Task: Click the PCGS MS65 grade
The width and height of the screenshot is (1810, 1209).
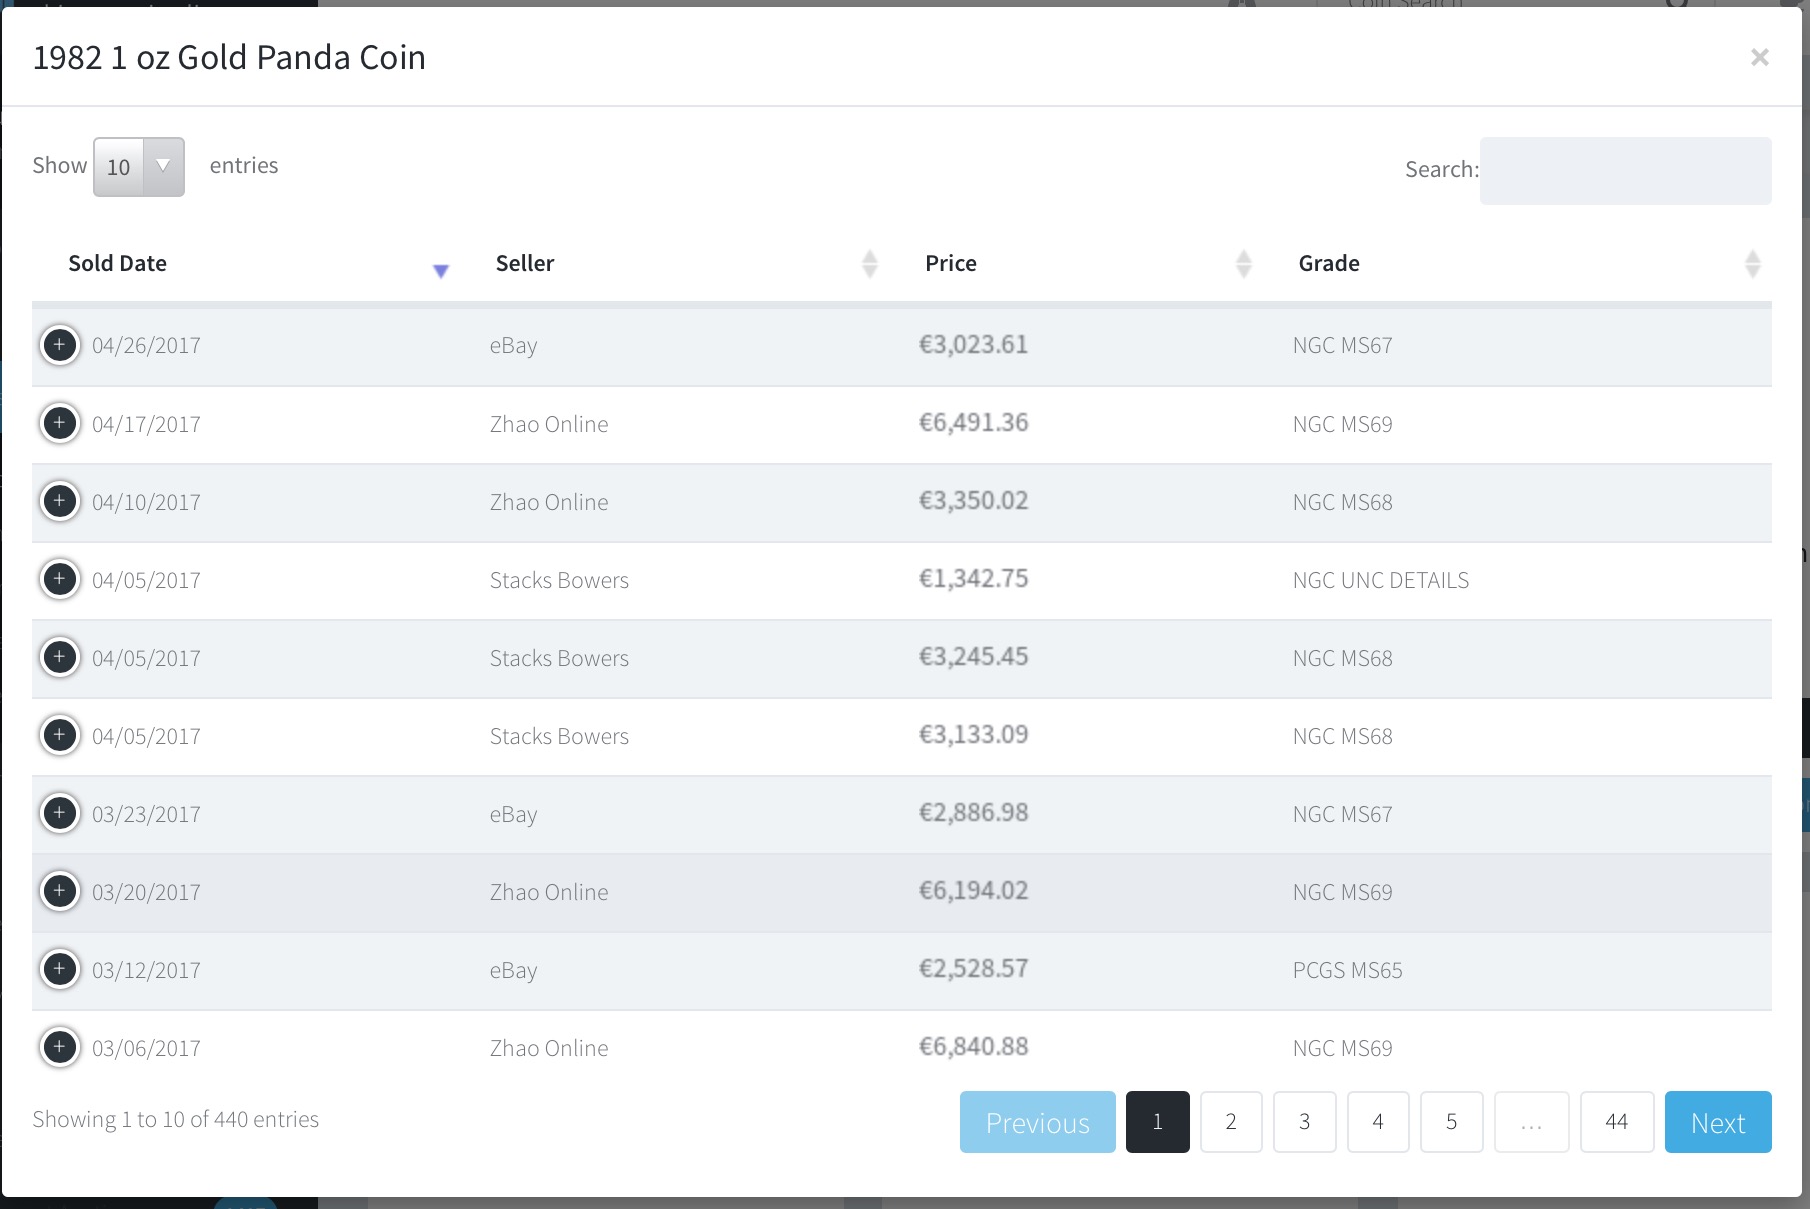Action: click(1348, 970)
